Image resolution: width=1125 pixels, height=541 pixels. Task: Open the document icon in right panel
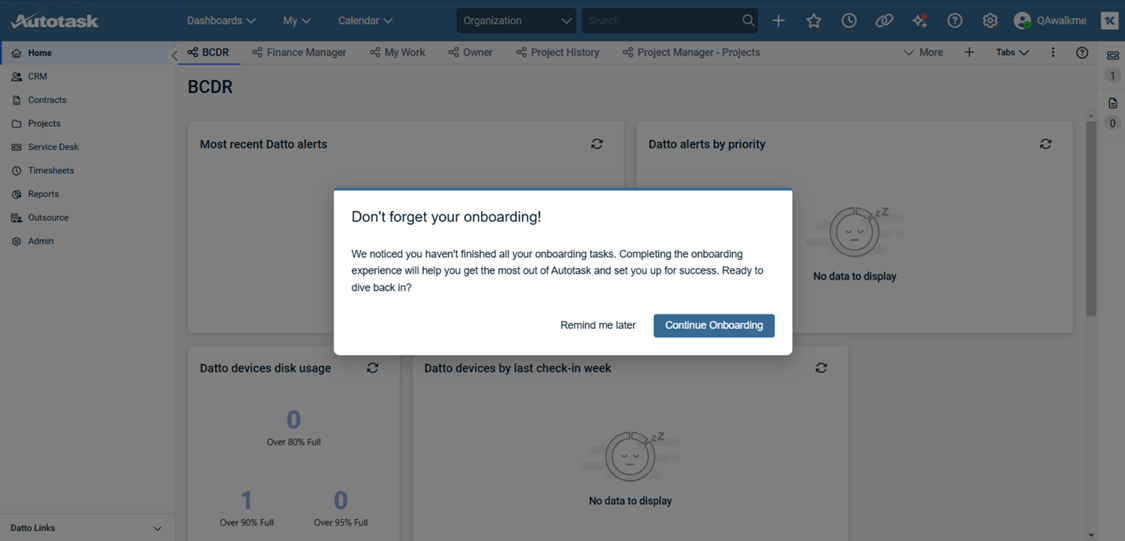[1113, 103]
